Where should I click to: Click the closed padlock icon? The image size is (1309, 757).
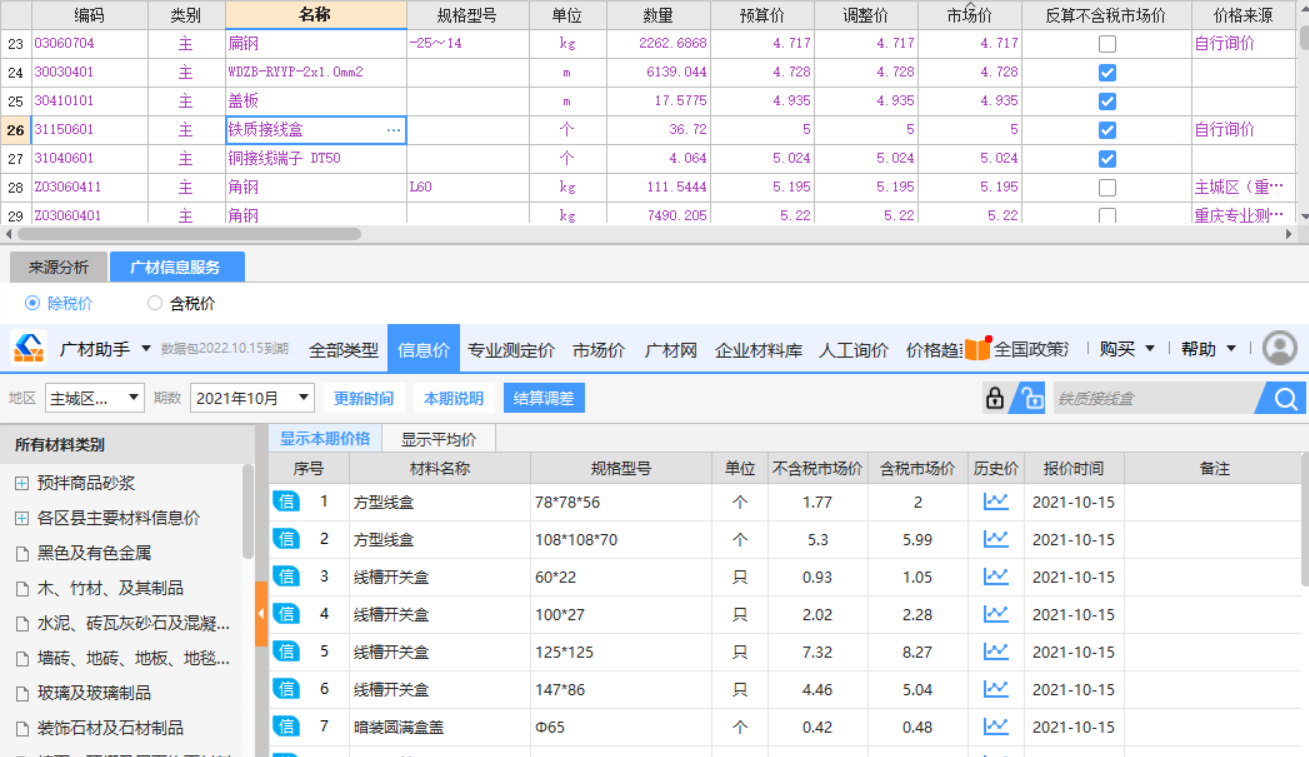pos(994,398)
